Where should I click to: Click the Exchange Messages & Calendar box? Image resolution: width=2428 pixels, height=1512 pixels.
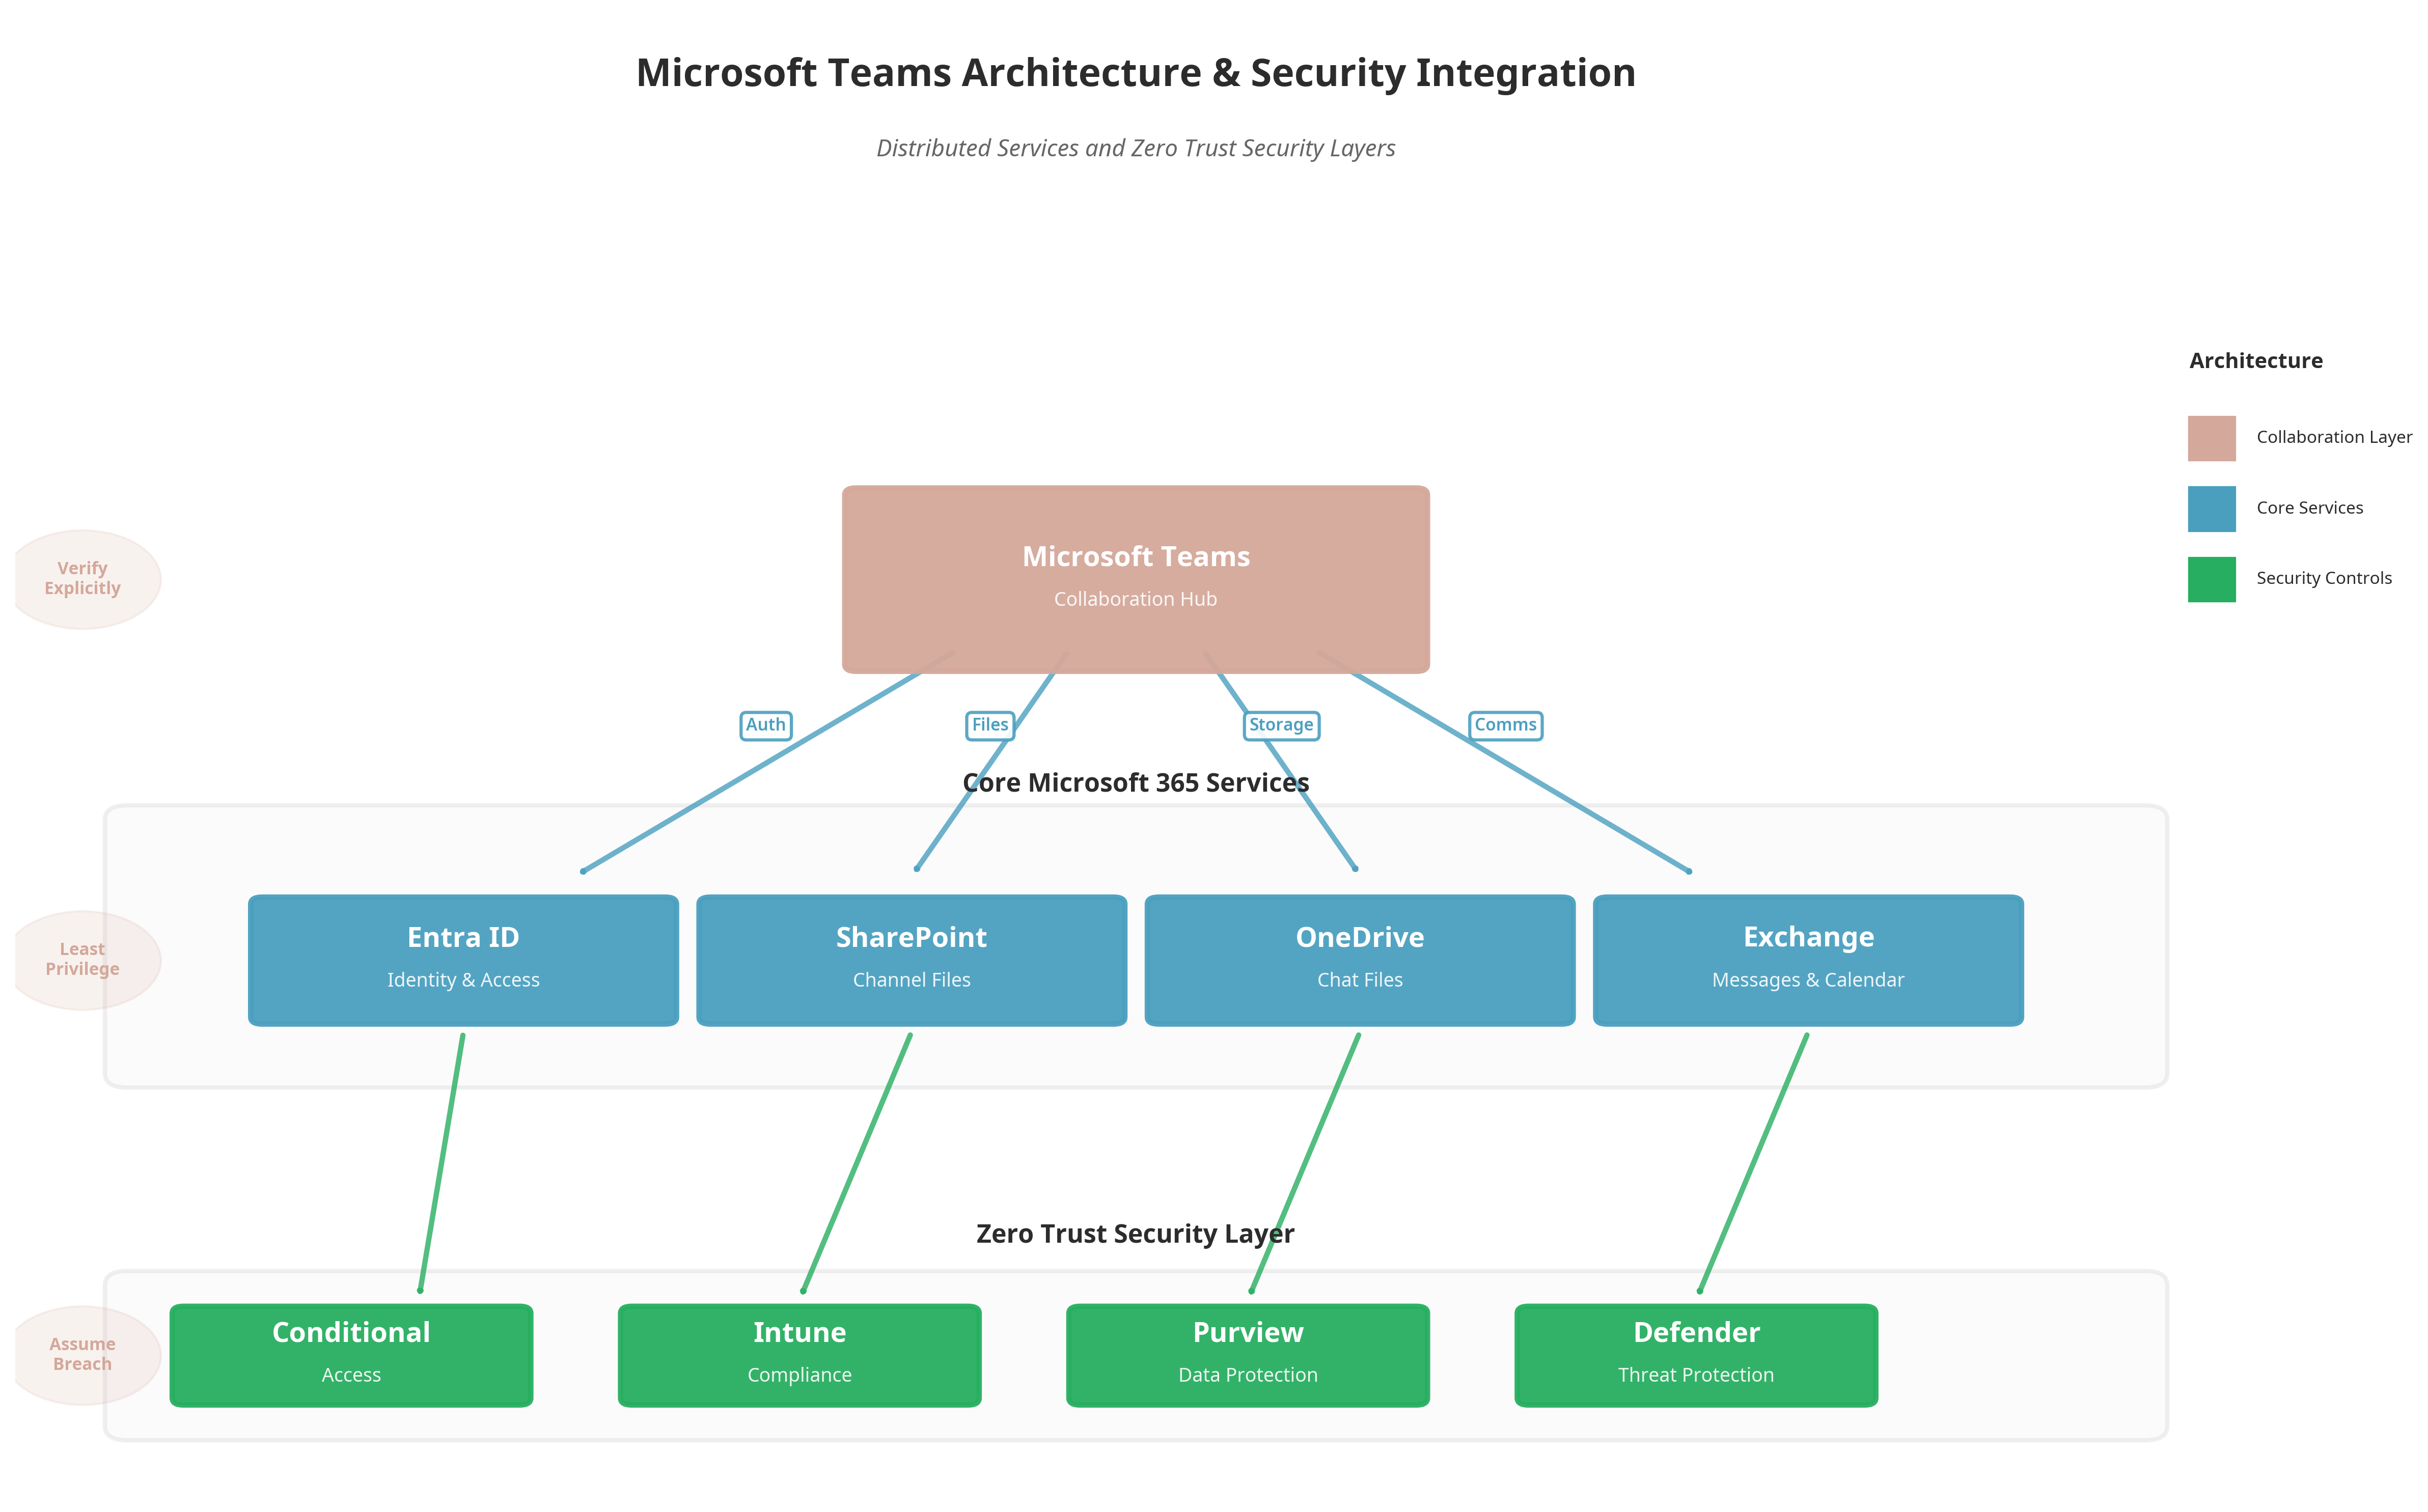point(1807,960)
